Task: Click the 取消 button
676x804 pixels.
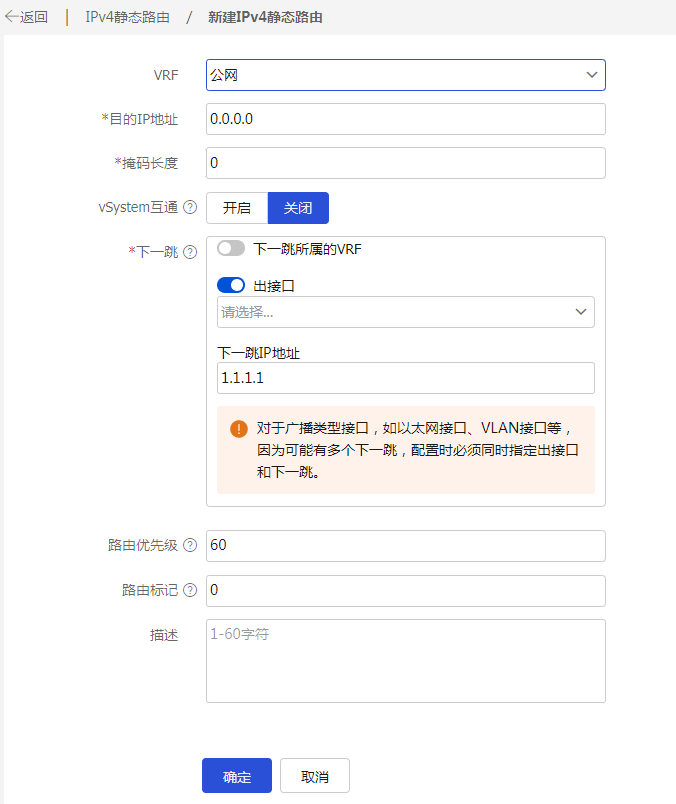Action: coord(315,776)
